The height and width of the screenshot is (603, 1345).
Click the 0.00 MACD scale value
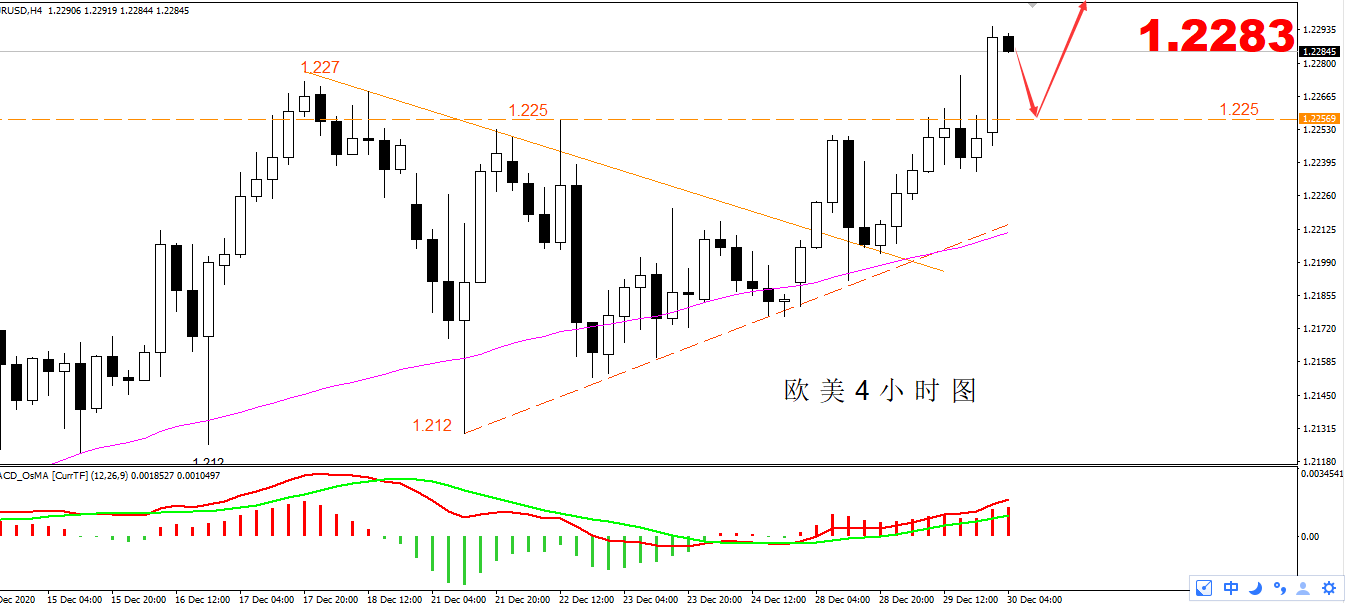1311,536
